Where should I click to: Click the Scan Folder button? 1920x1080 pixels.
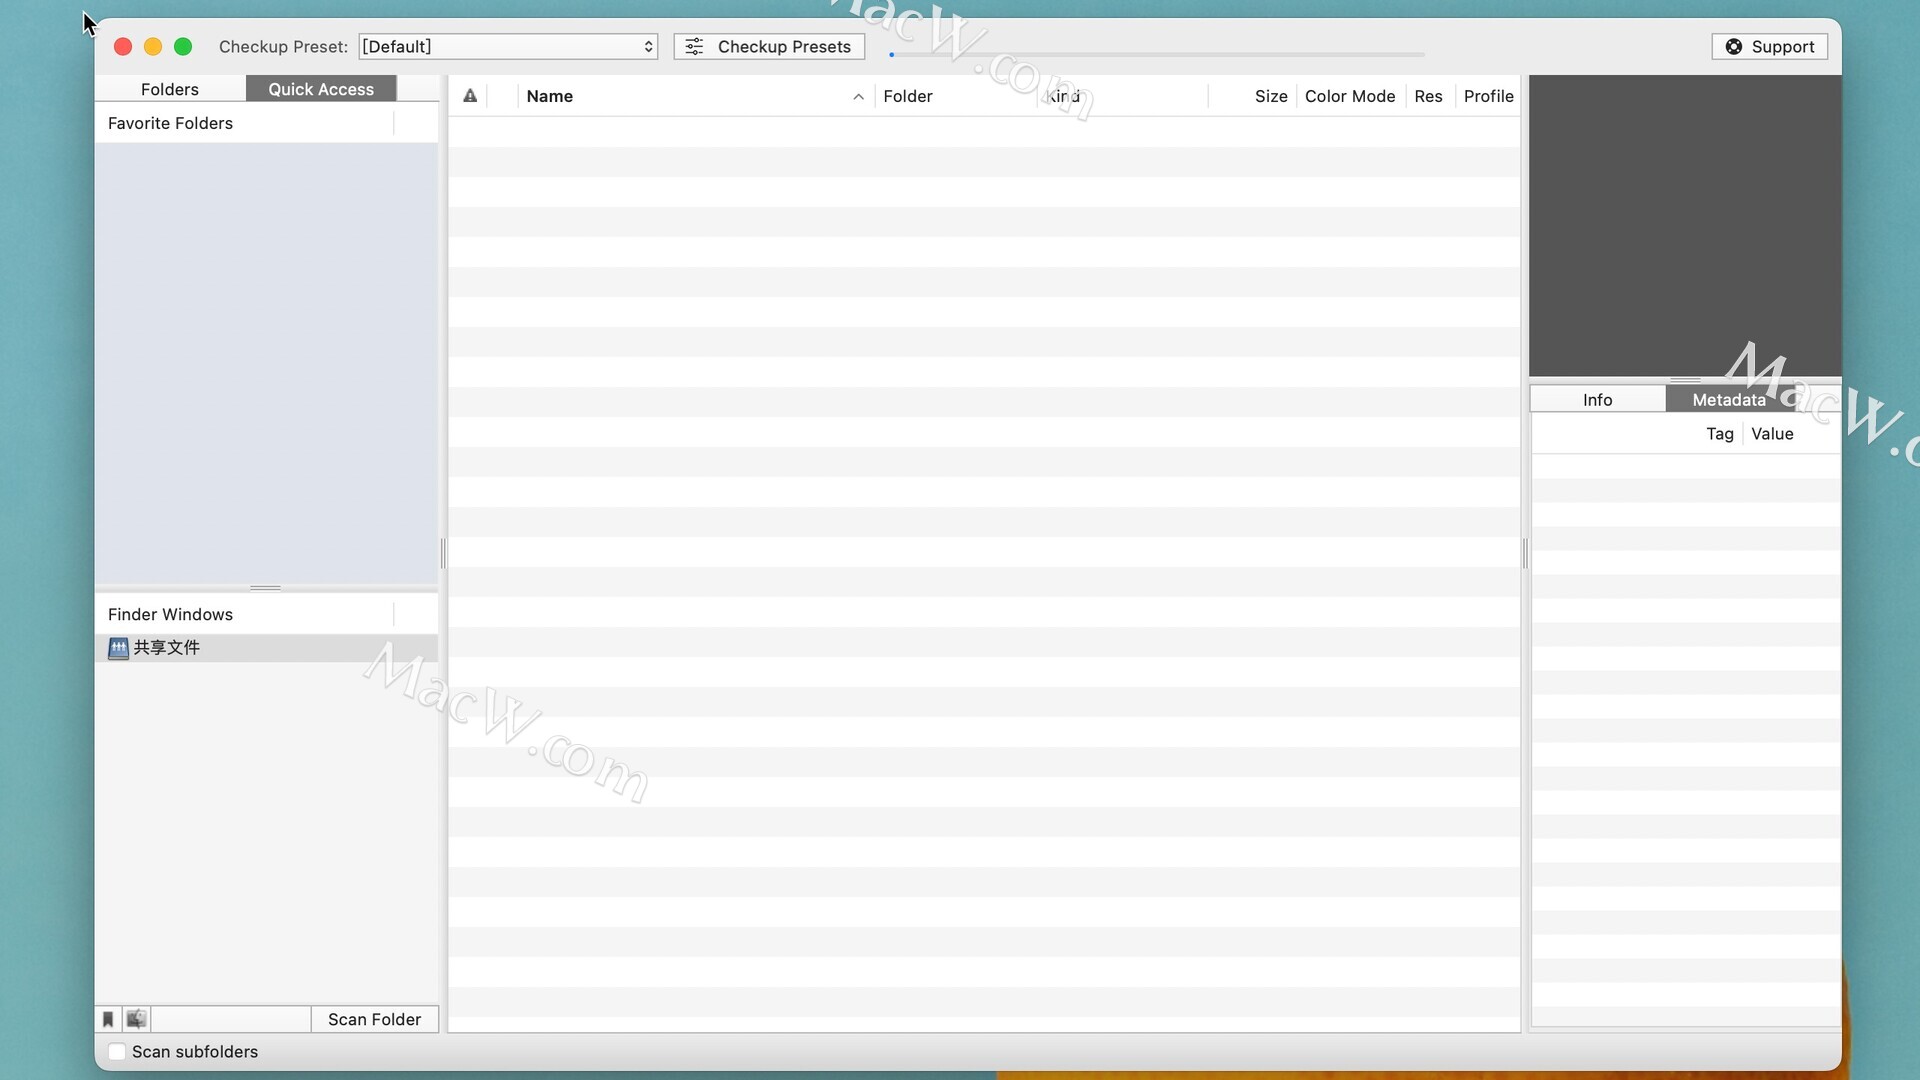point(375,1019)
